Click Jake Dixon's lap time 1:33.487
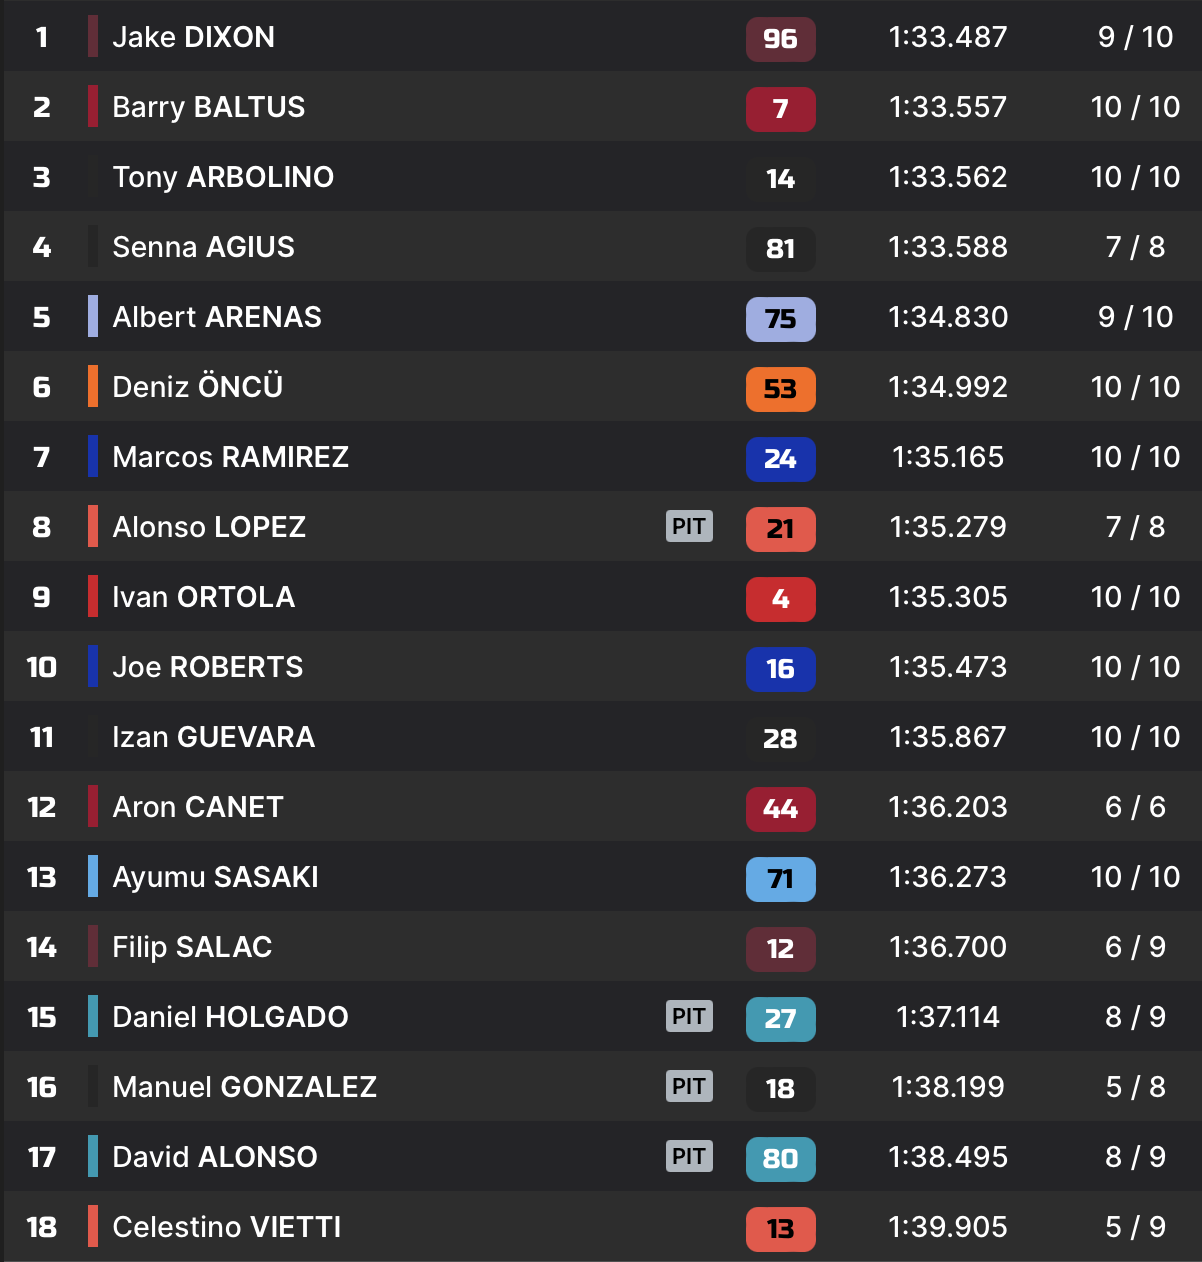Image resolution: width=1202 pixels, height=1262 pixels. (x=947, y=37)
